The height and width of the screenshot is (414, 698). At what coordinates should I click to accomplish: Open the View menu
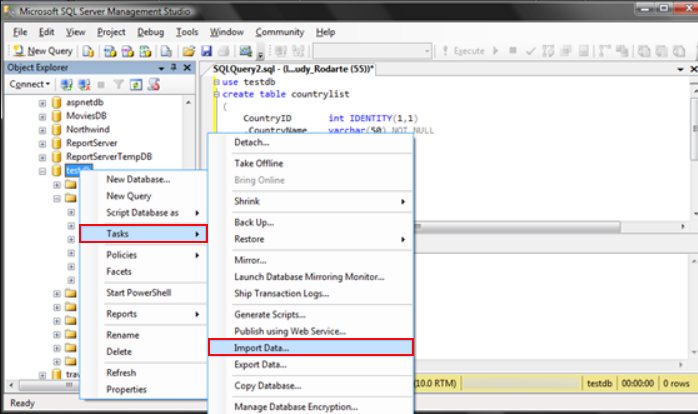coord(75,32)
